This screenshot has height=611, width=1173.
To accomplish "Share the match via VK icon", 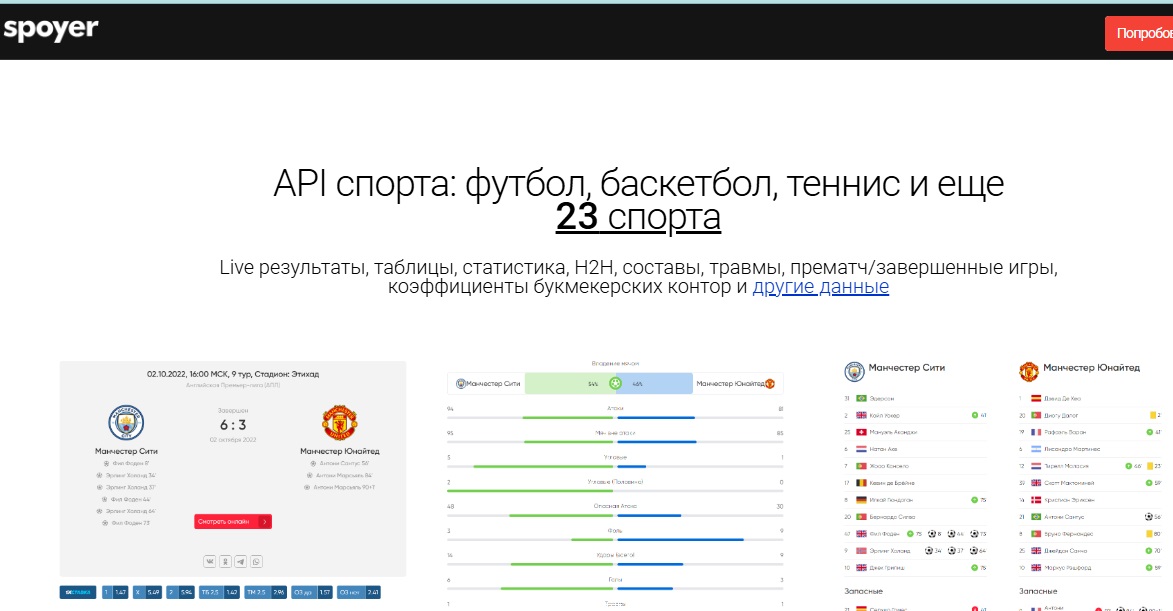I will 209,562.
